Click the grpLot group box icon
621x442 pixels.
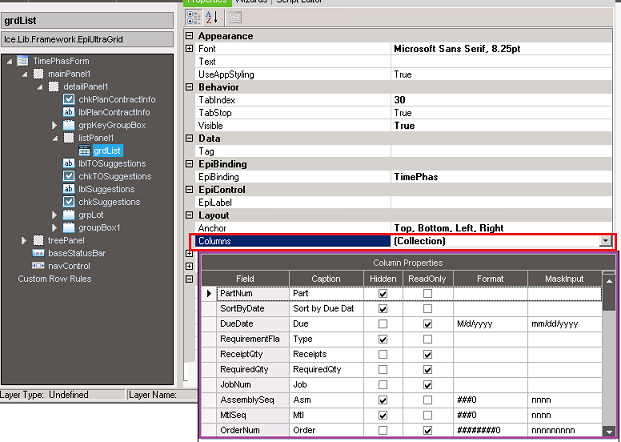[69, 215]
